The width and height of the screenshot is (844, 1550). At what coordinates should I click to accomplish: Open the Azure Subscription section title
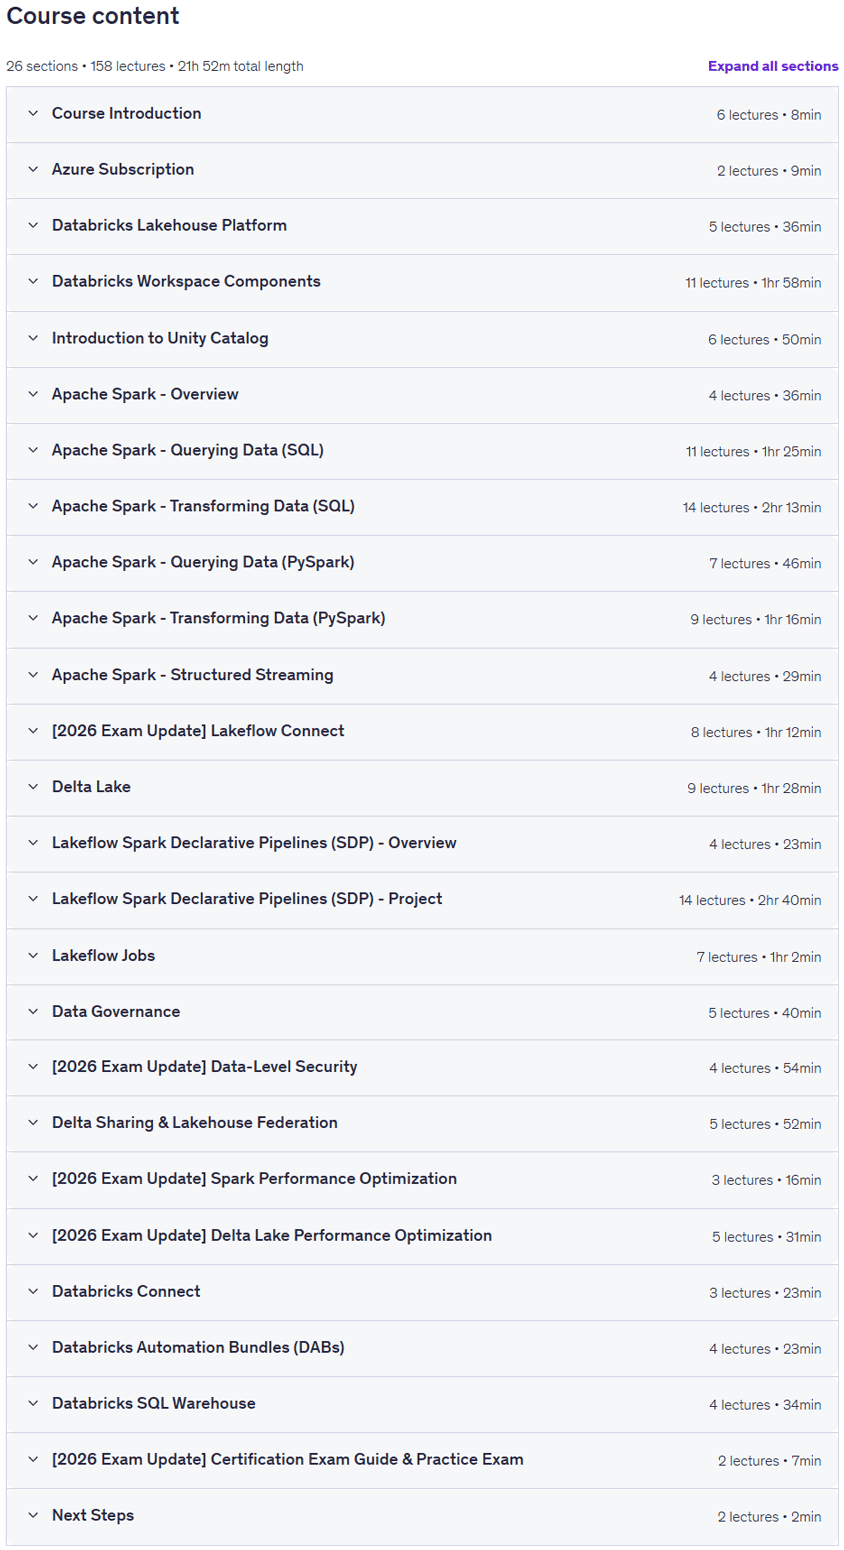point(123,170)
